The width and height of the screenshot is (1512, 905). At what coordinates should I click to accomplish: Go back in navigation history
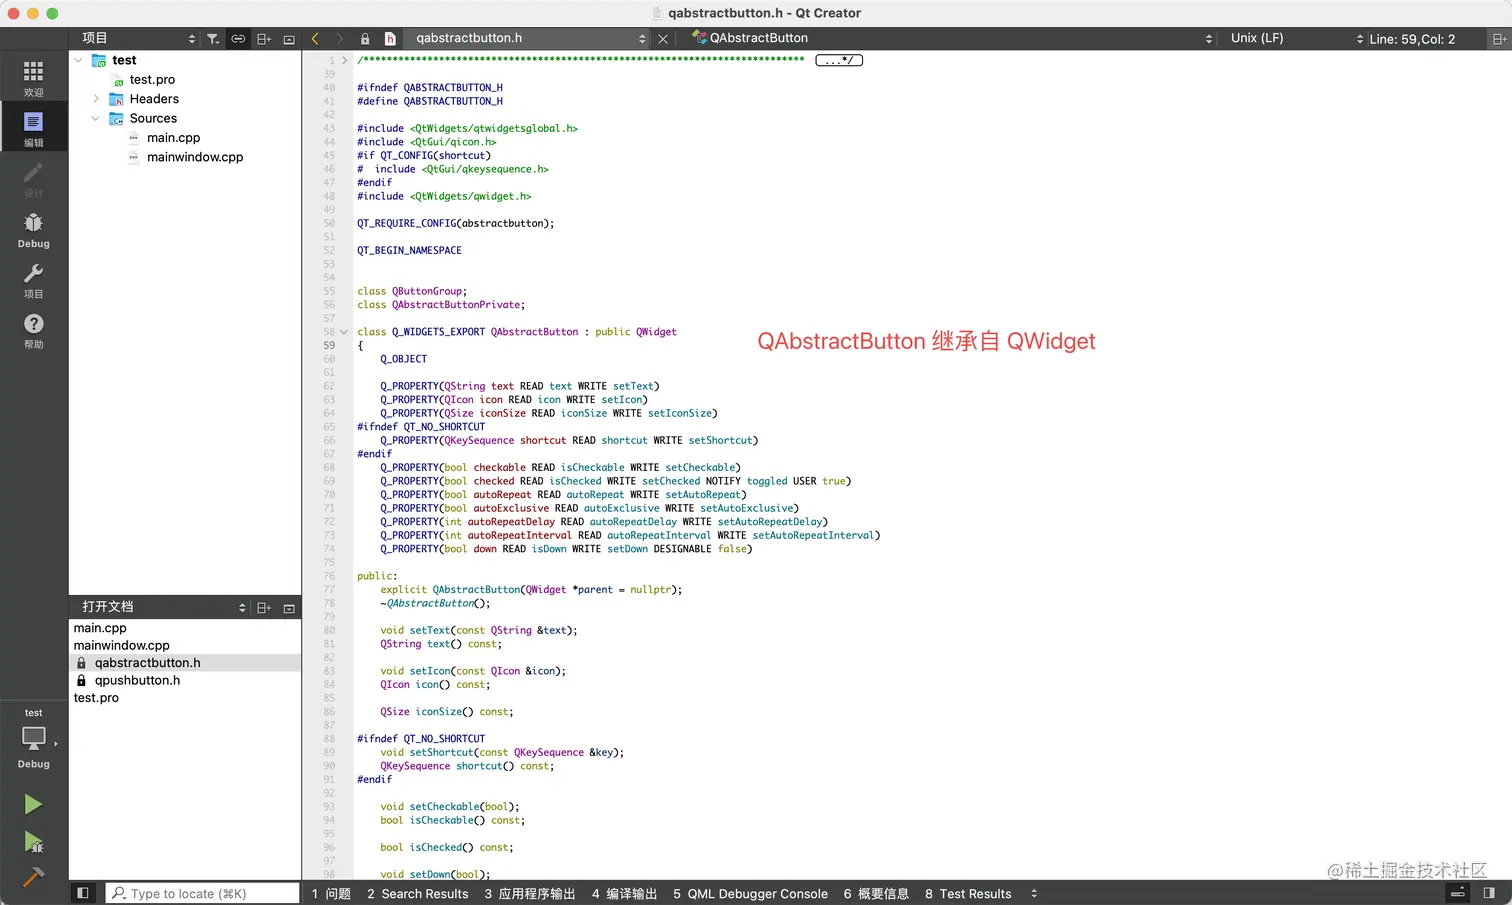[315, 39]
